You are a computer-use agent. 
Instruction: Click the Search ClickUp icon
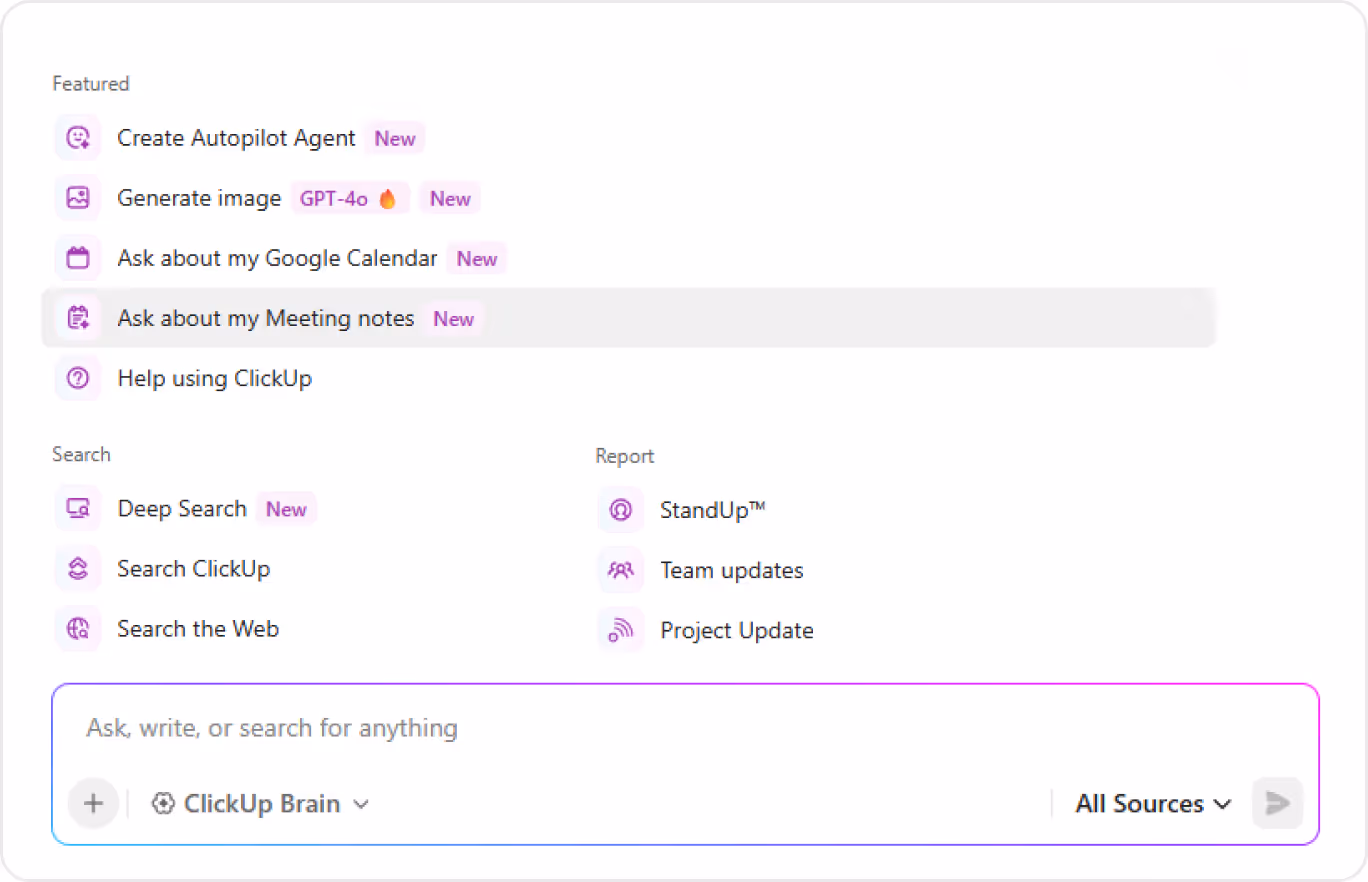[x=78, y=569]
